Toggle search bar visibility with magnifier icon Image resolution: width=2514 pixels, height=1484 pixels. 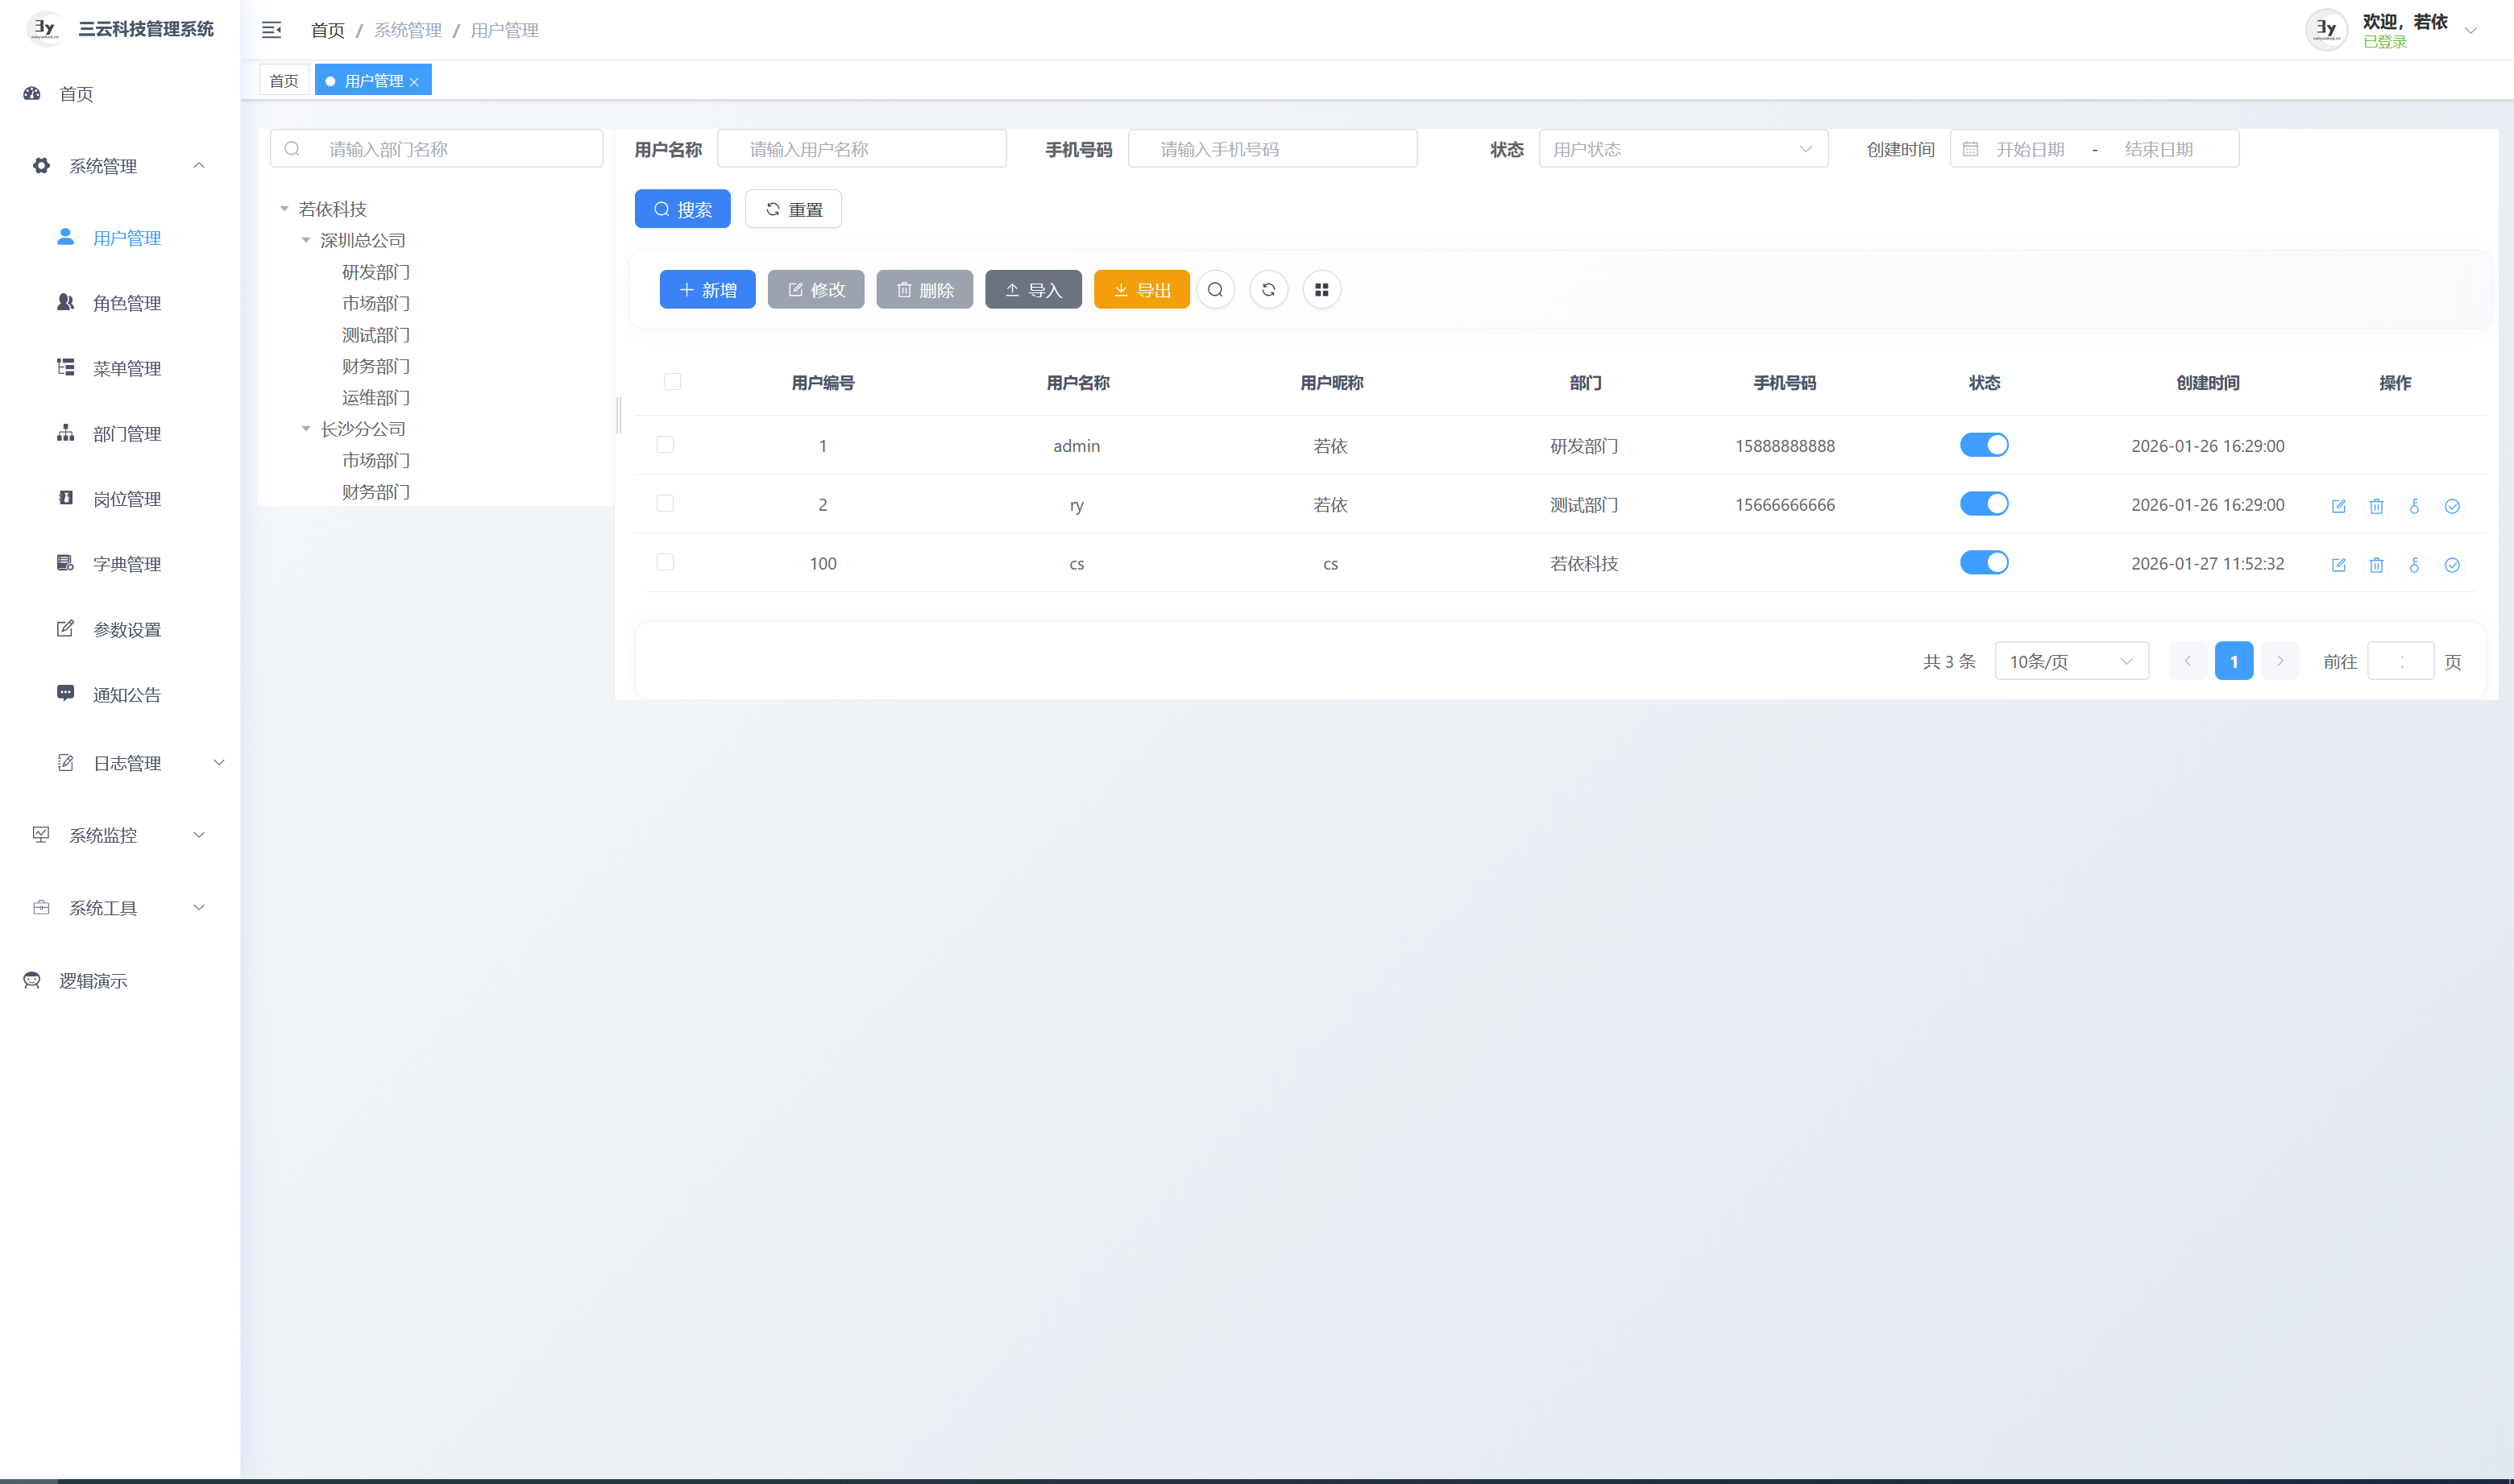(1215, 290)
